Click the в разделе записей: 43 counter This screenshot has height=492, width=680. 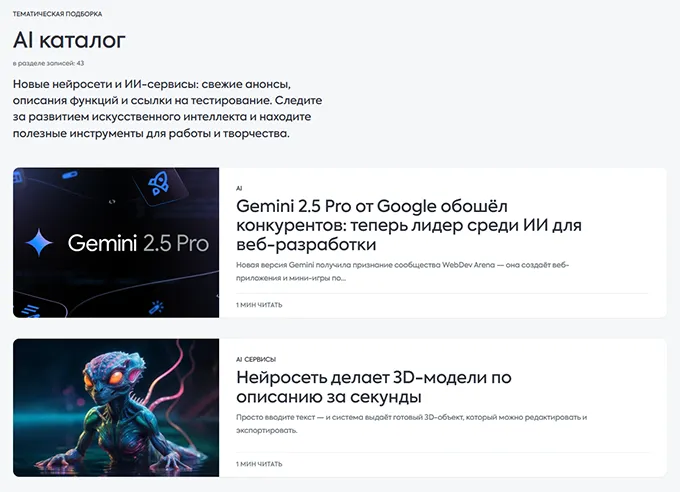48,63
